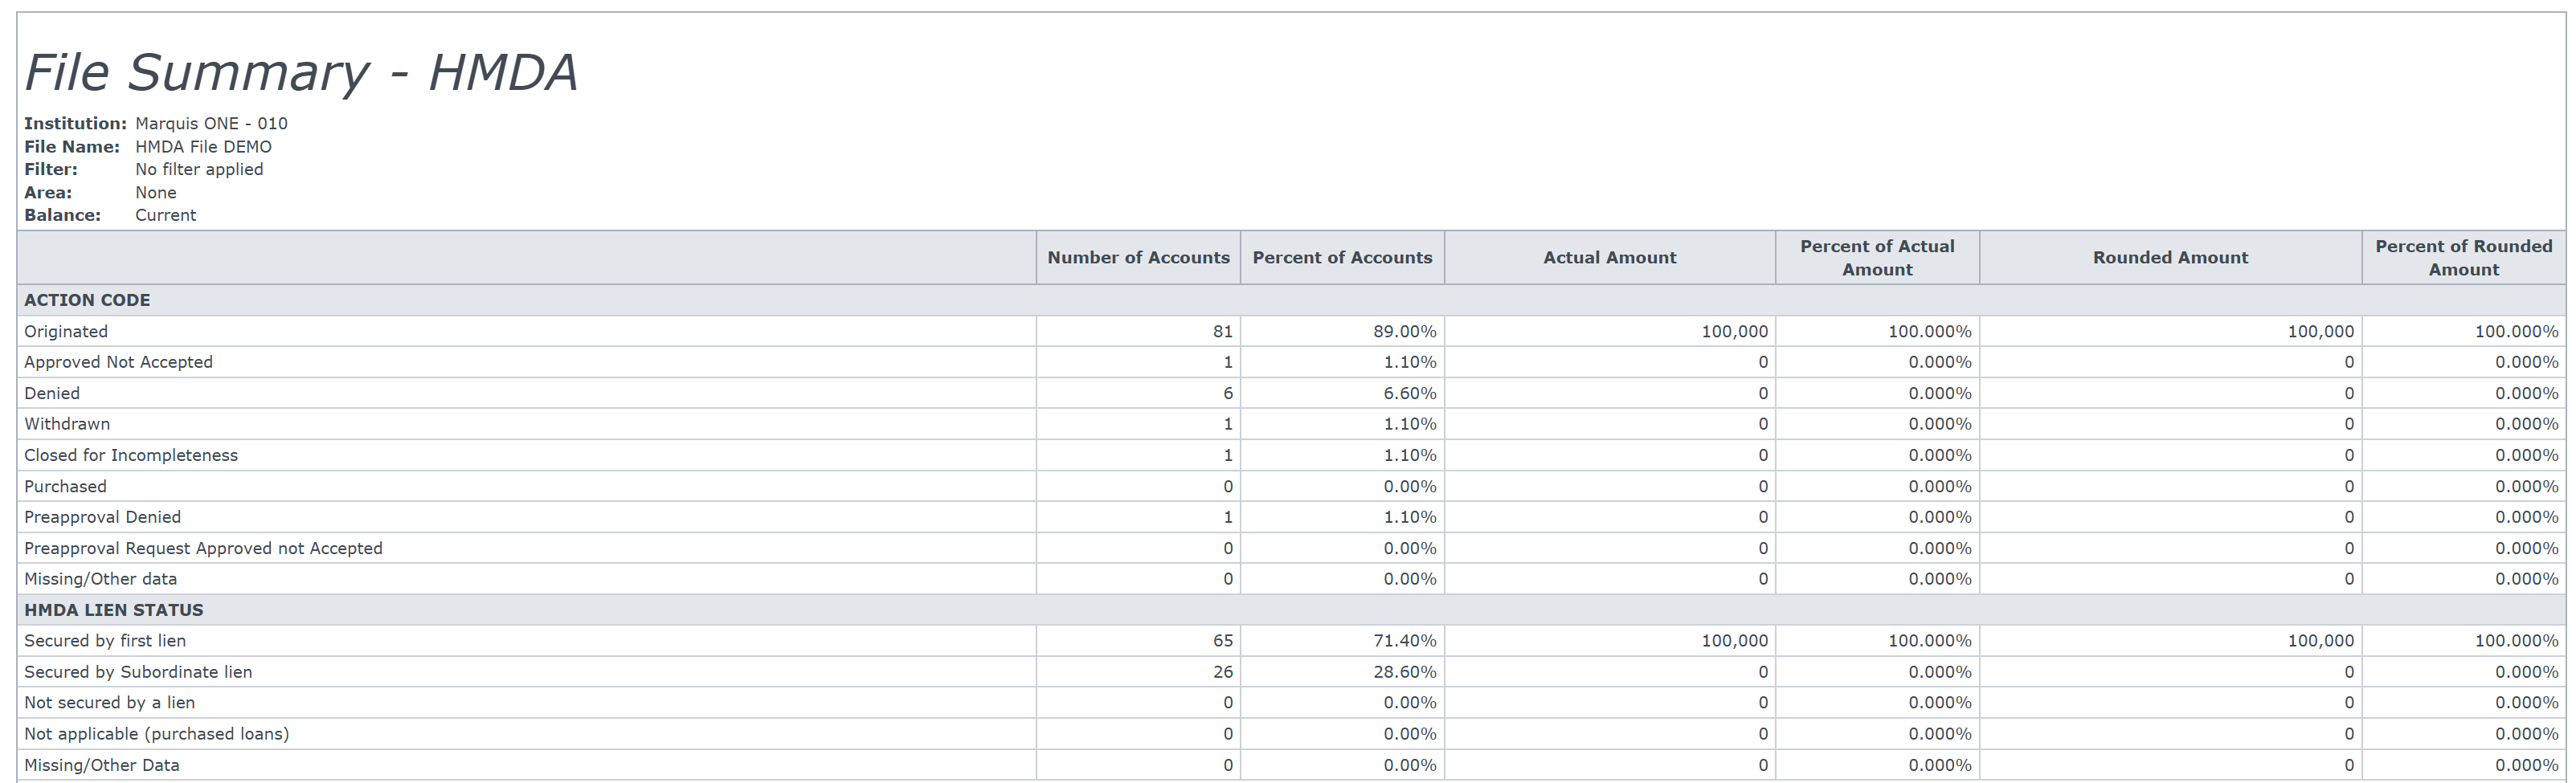Click the File Summary - HMDA title
Image resolution: width=2576 pixels, height=783 pixels.
coord(301,72)
